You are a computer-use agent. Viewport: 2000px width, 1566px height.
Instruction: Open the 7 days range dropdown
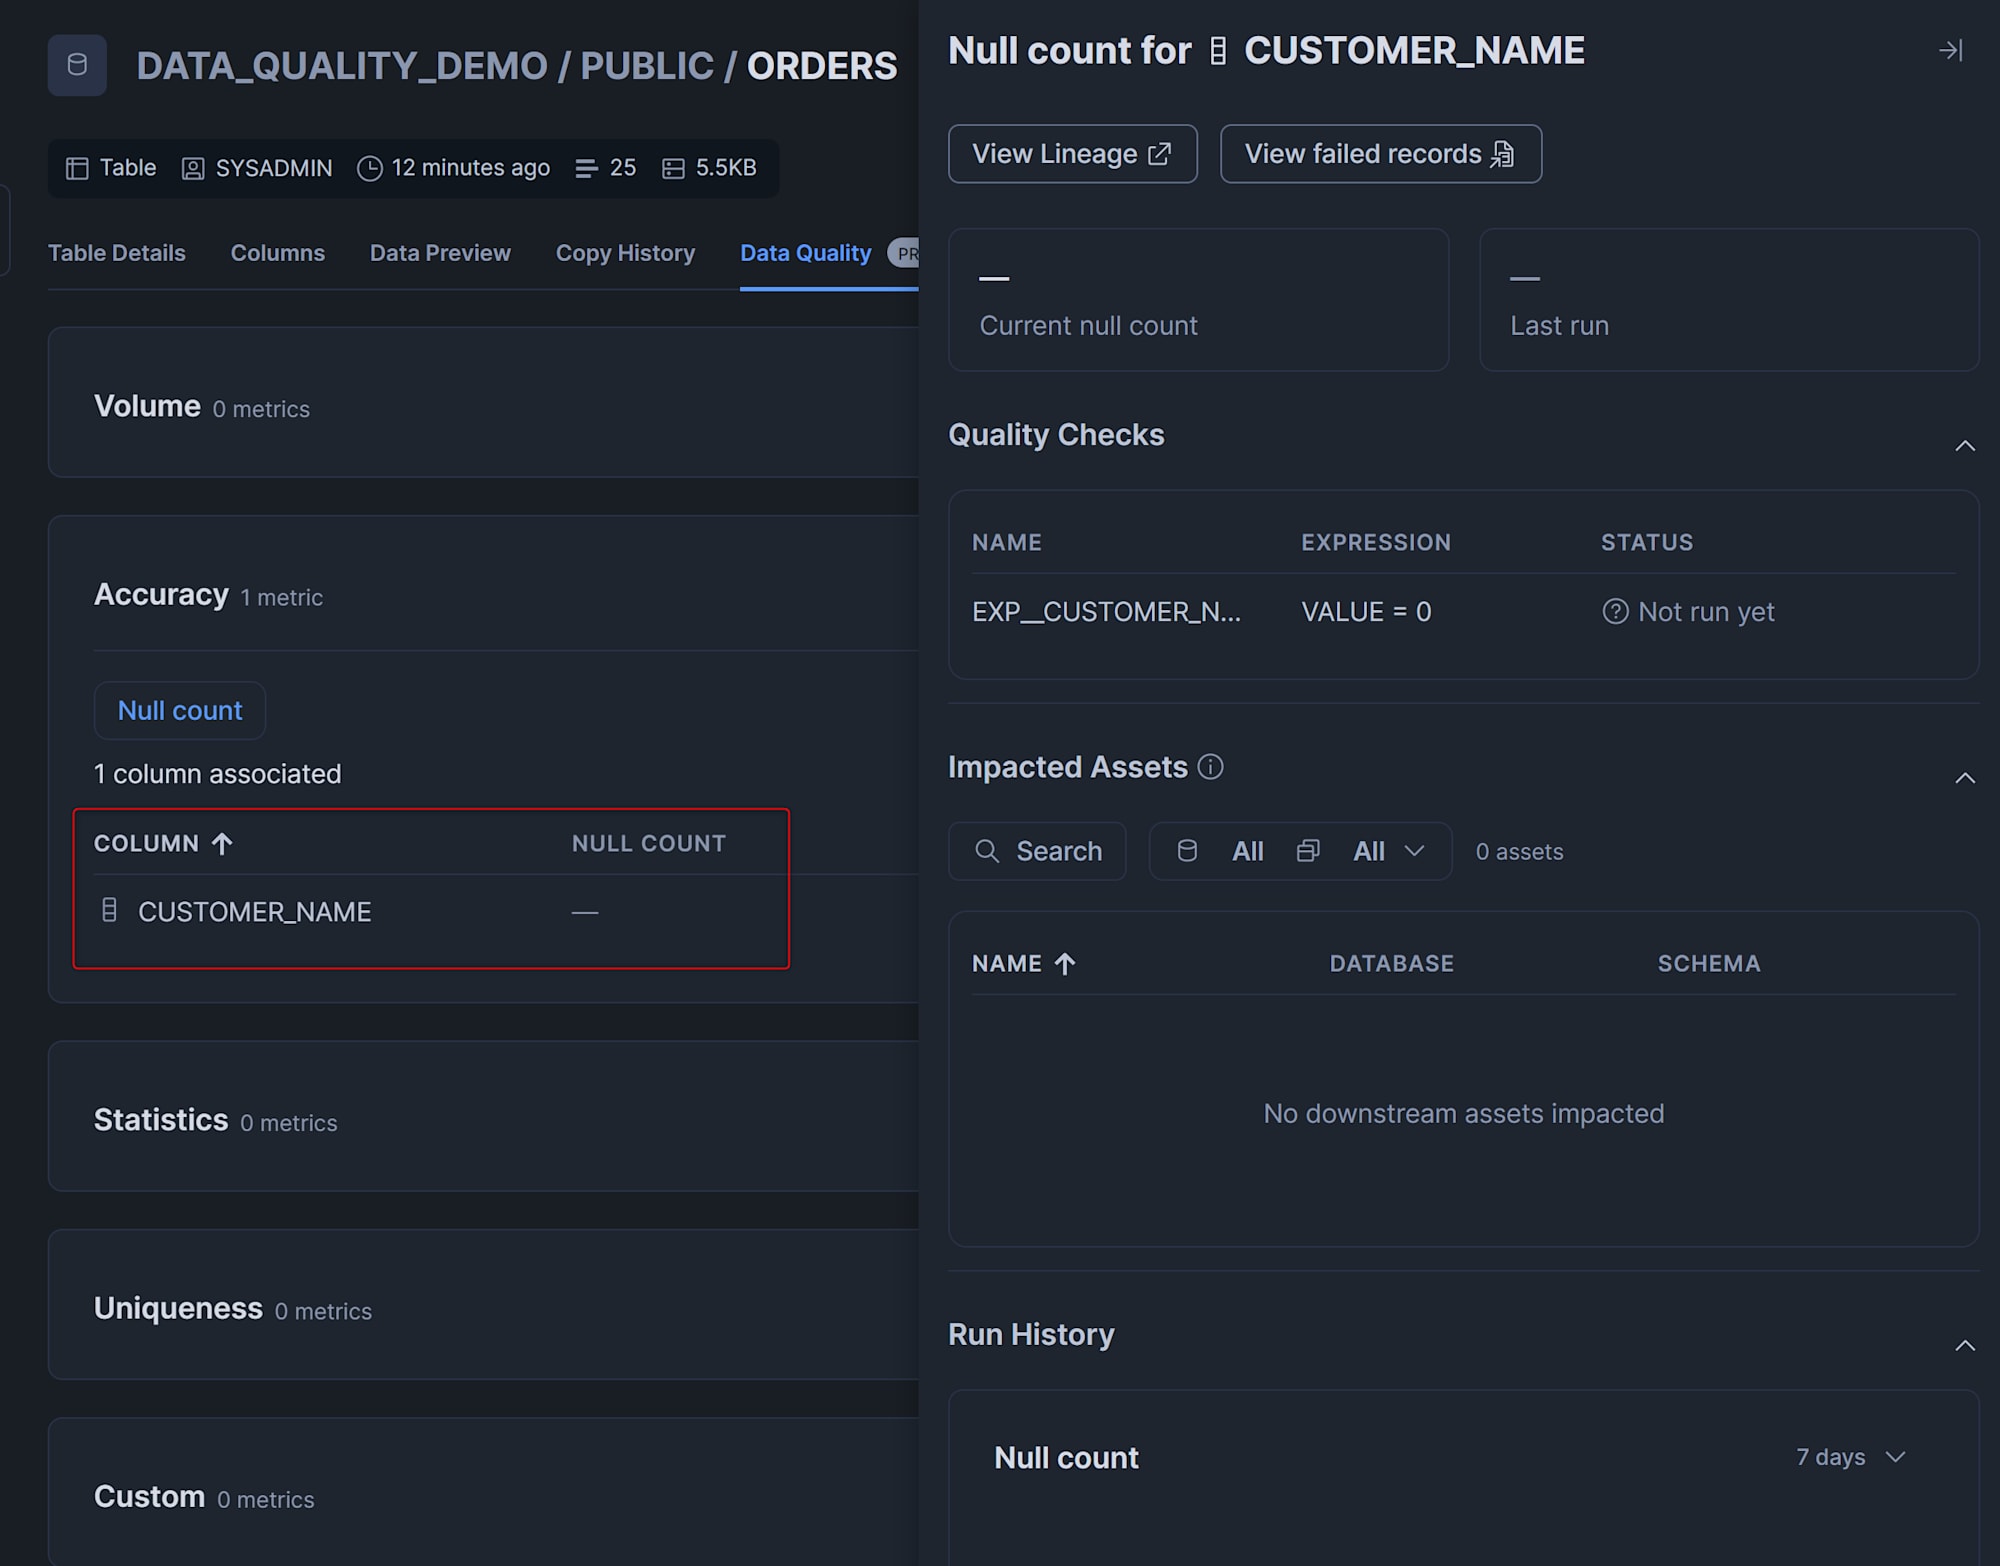click(1850, 1457)
